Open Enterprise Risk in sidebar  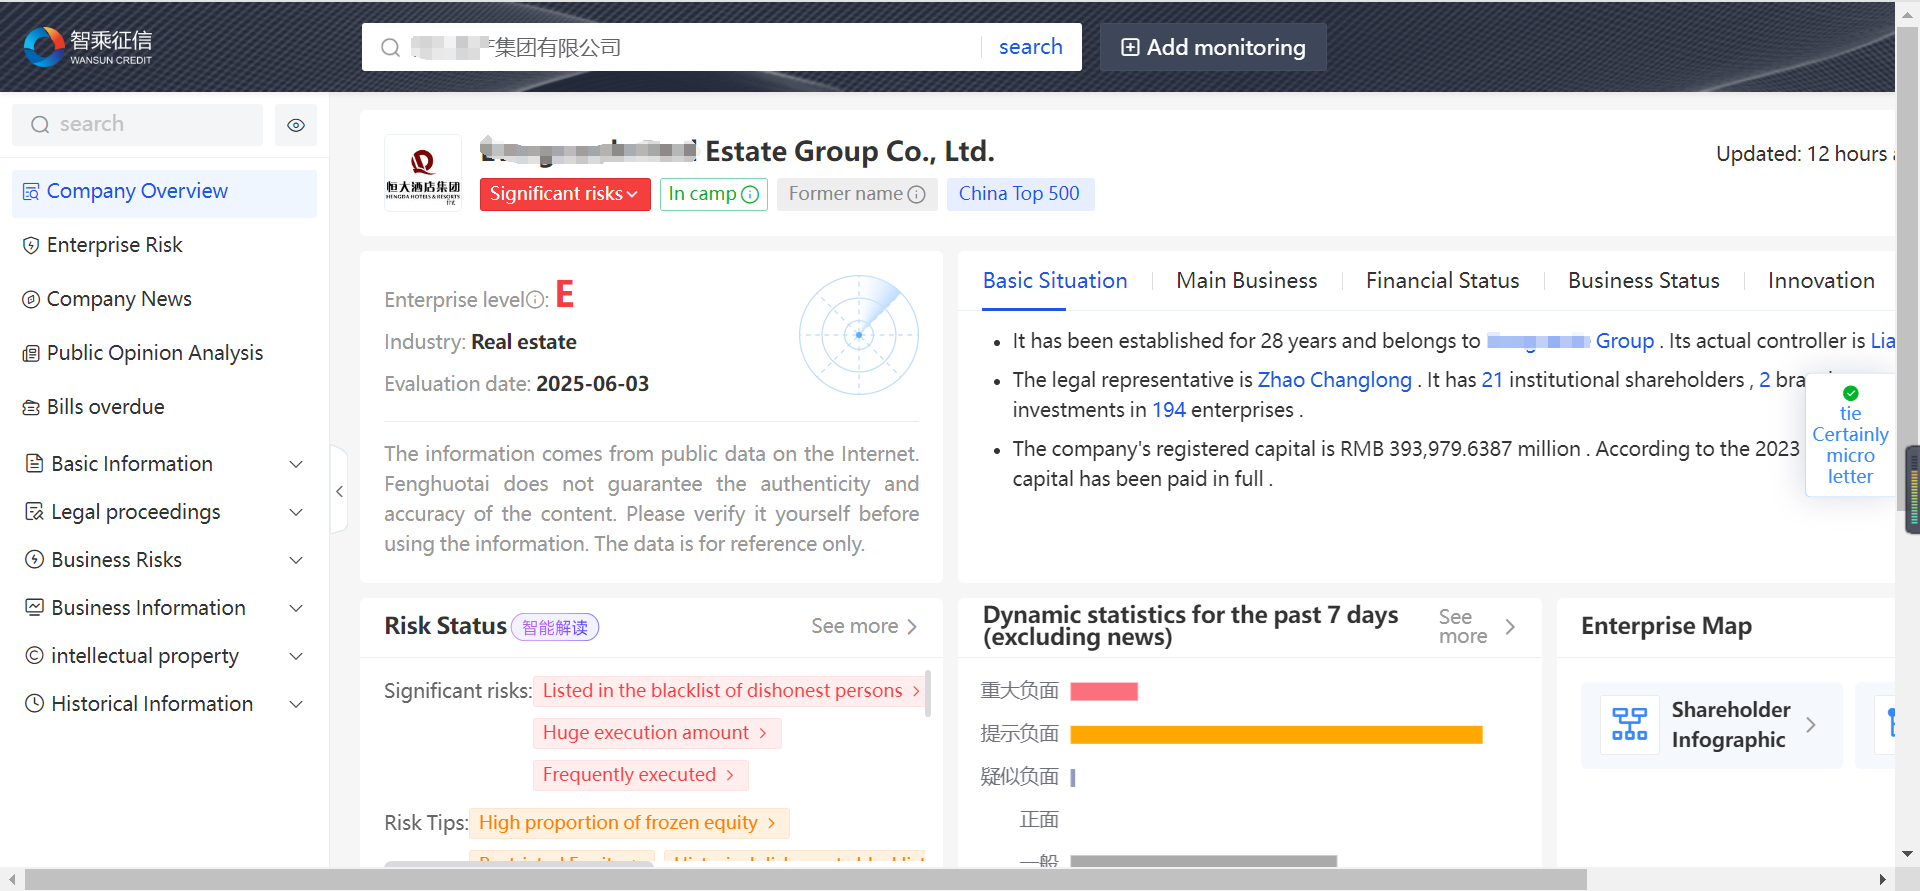click(164, 245)
